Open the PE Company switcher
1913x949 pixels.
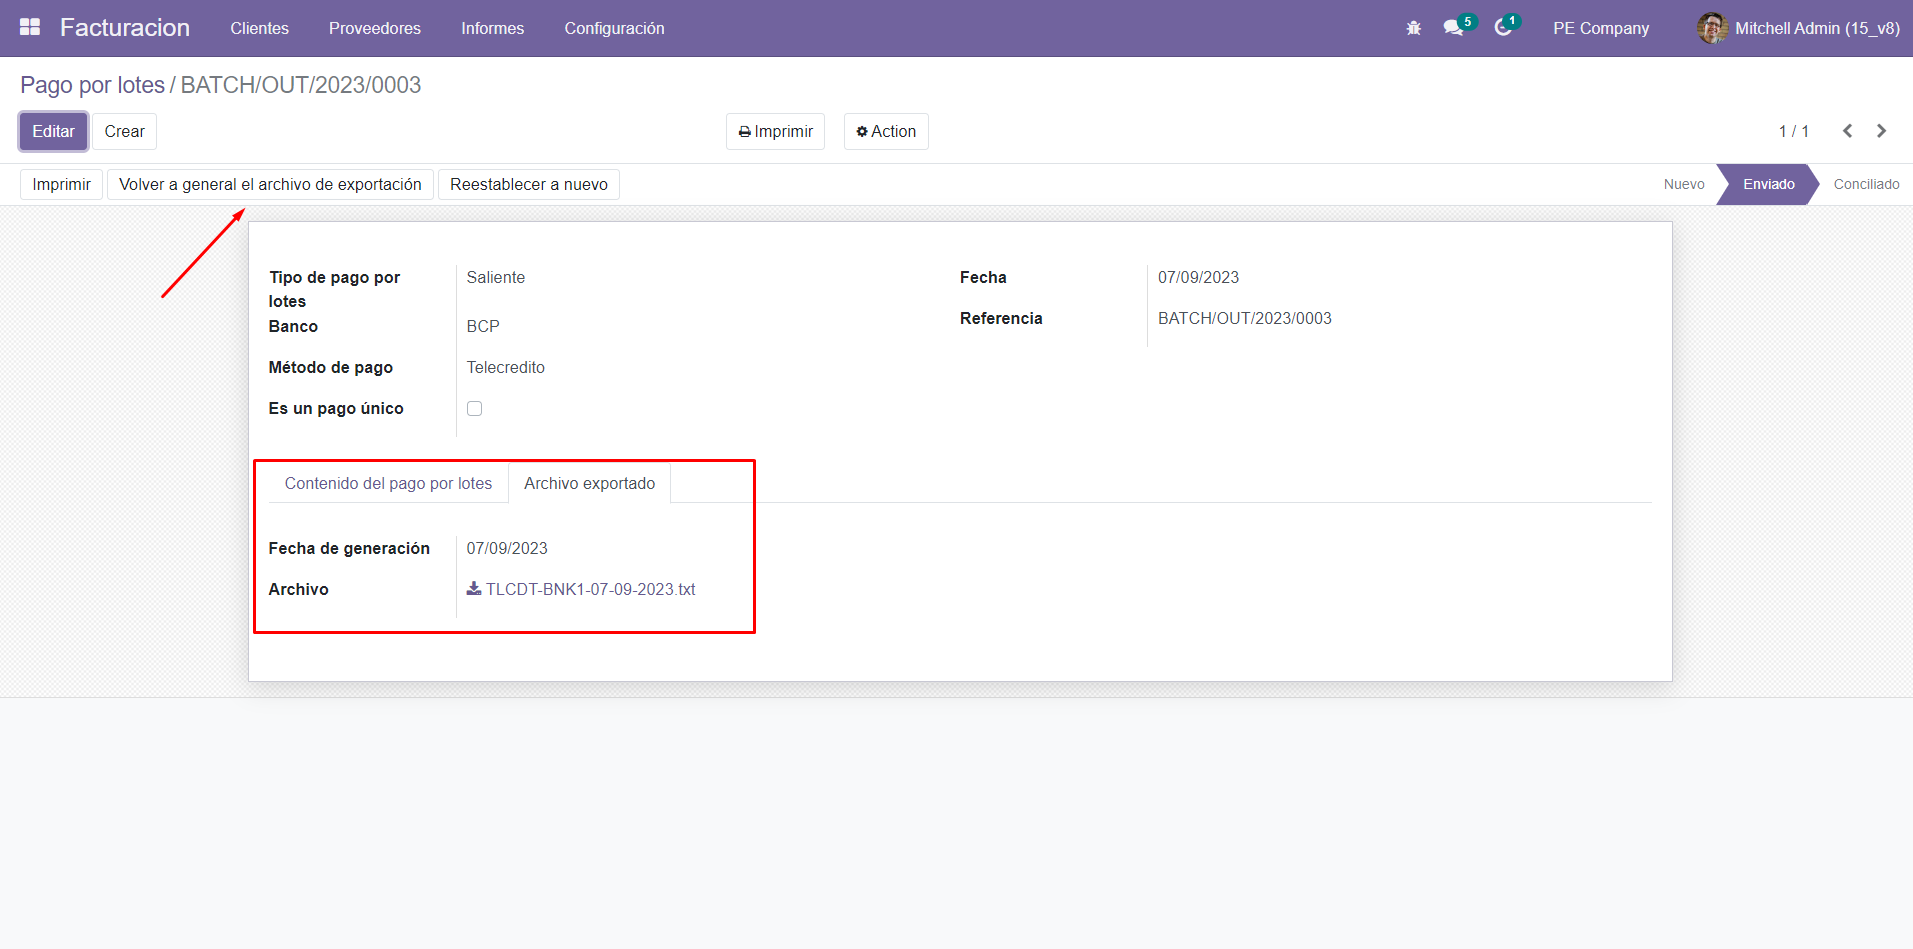tap(1601, 28)
